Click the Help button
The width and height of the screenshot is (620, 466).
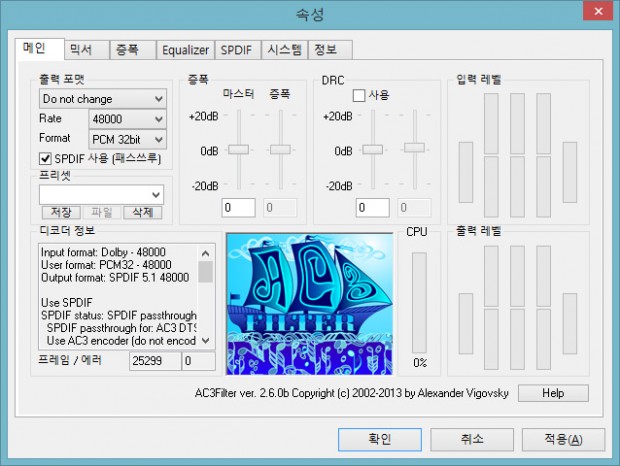[553, 393]
